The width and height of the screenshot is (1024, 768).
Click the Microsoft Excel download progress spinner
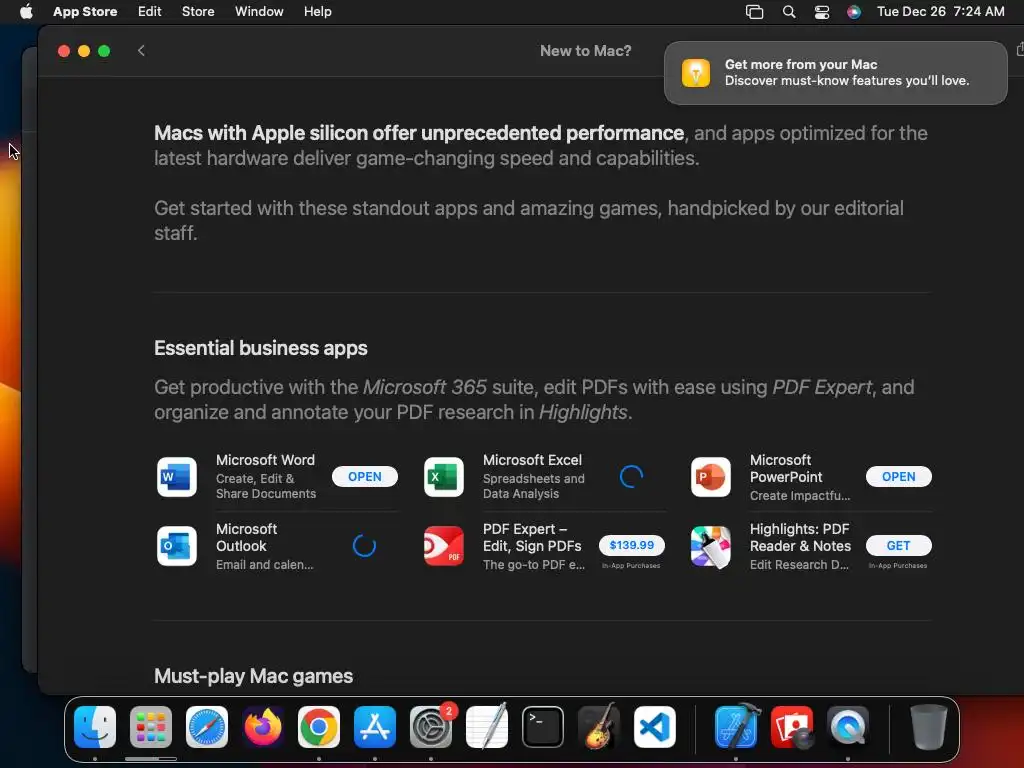click(632, 477)
